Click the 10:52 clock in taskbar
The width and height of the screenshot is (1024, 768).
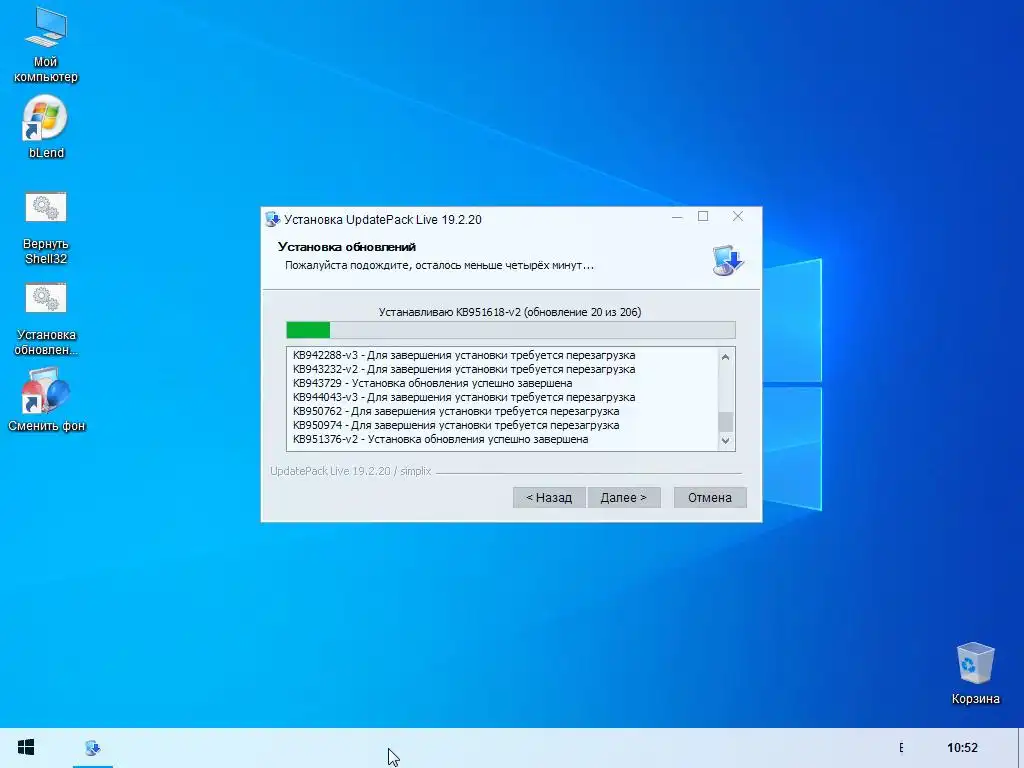tap(963, 748)
